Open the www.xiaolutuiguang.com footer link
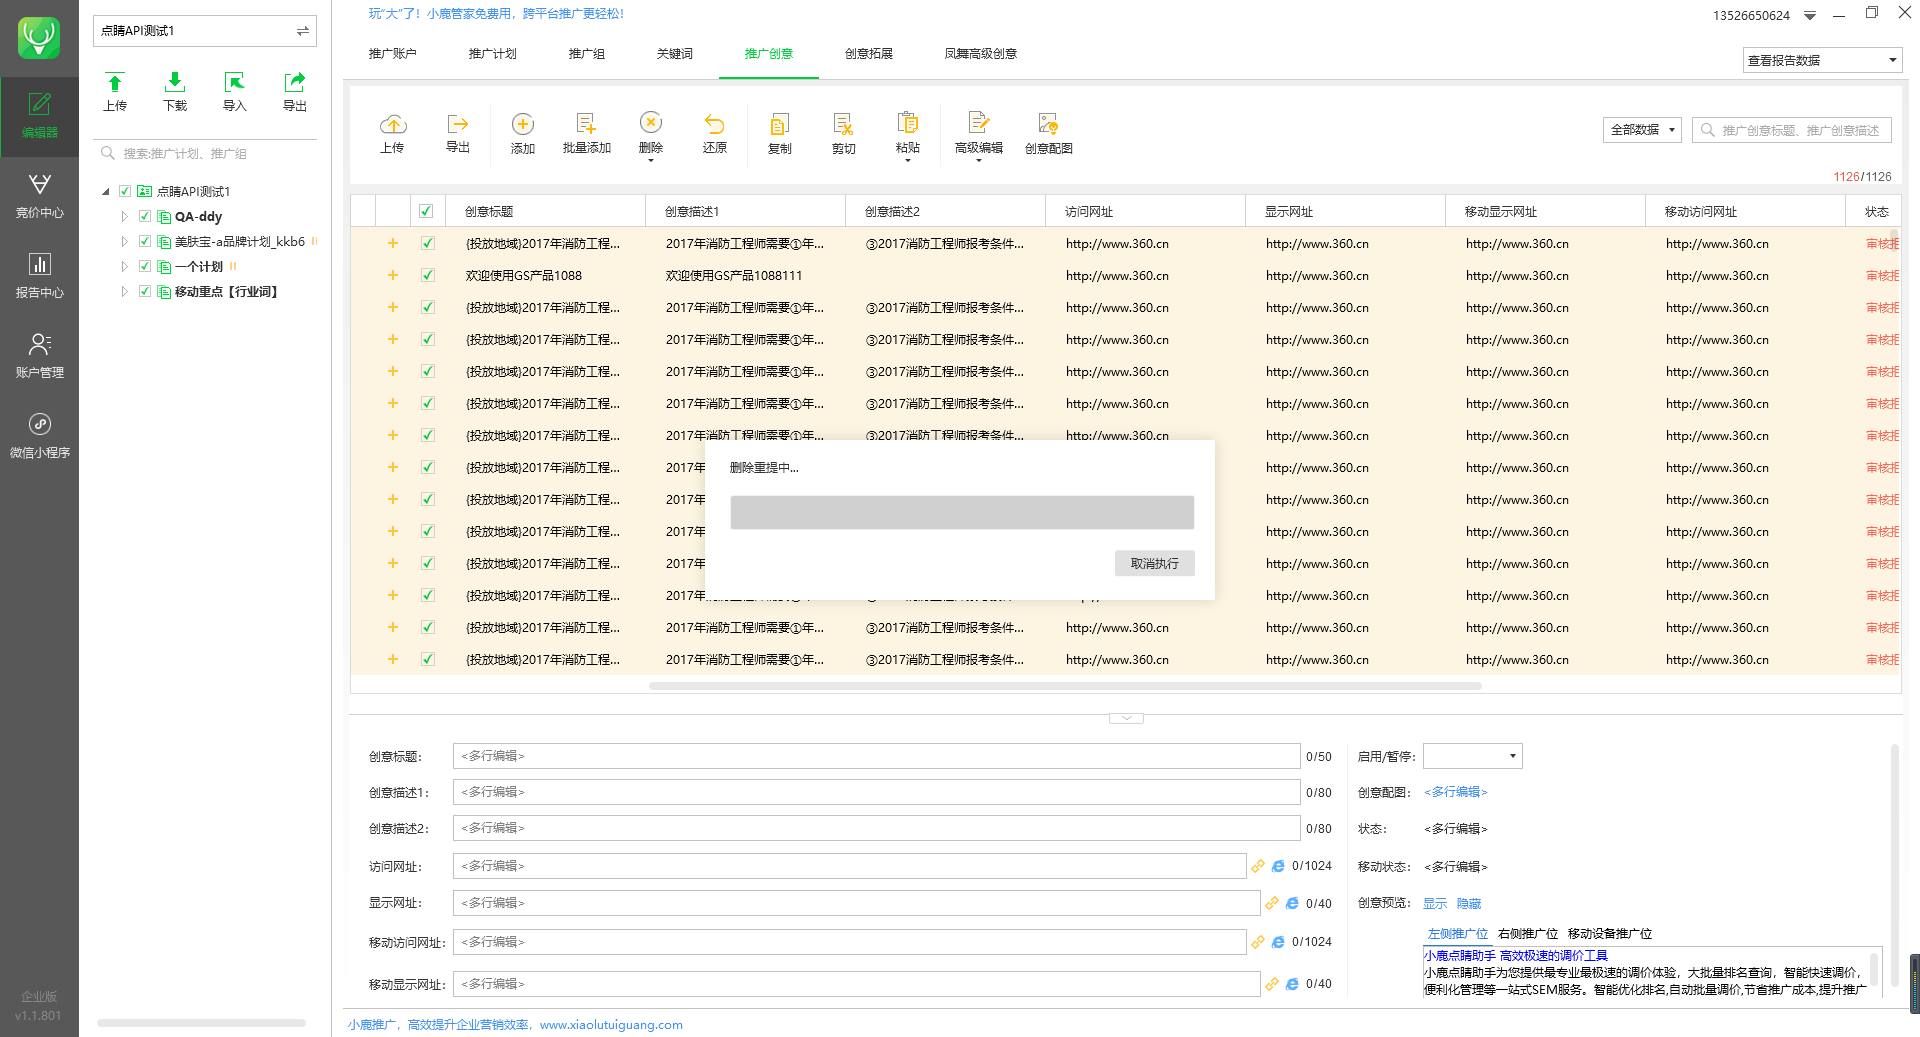Viewport: 1920px width, 1037px height. coord(611,1025)
